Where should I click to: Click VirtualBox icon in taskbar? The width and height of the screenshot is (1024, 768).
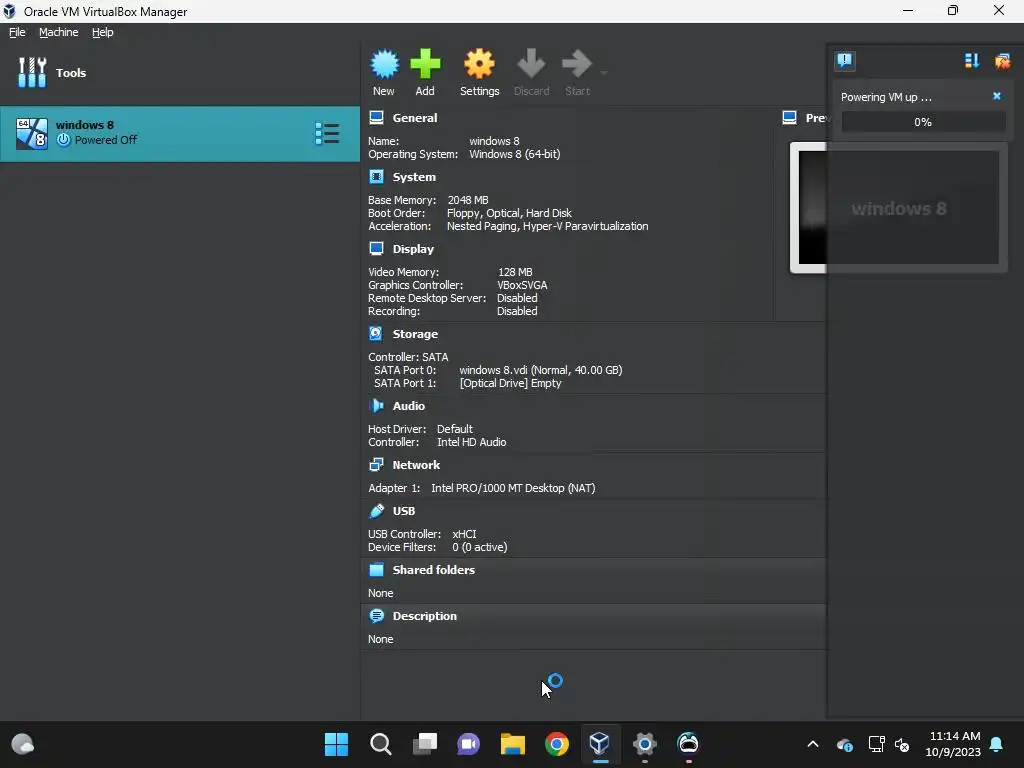coord(600,744)
